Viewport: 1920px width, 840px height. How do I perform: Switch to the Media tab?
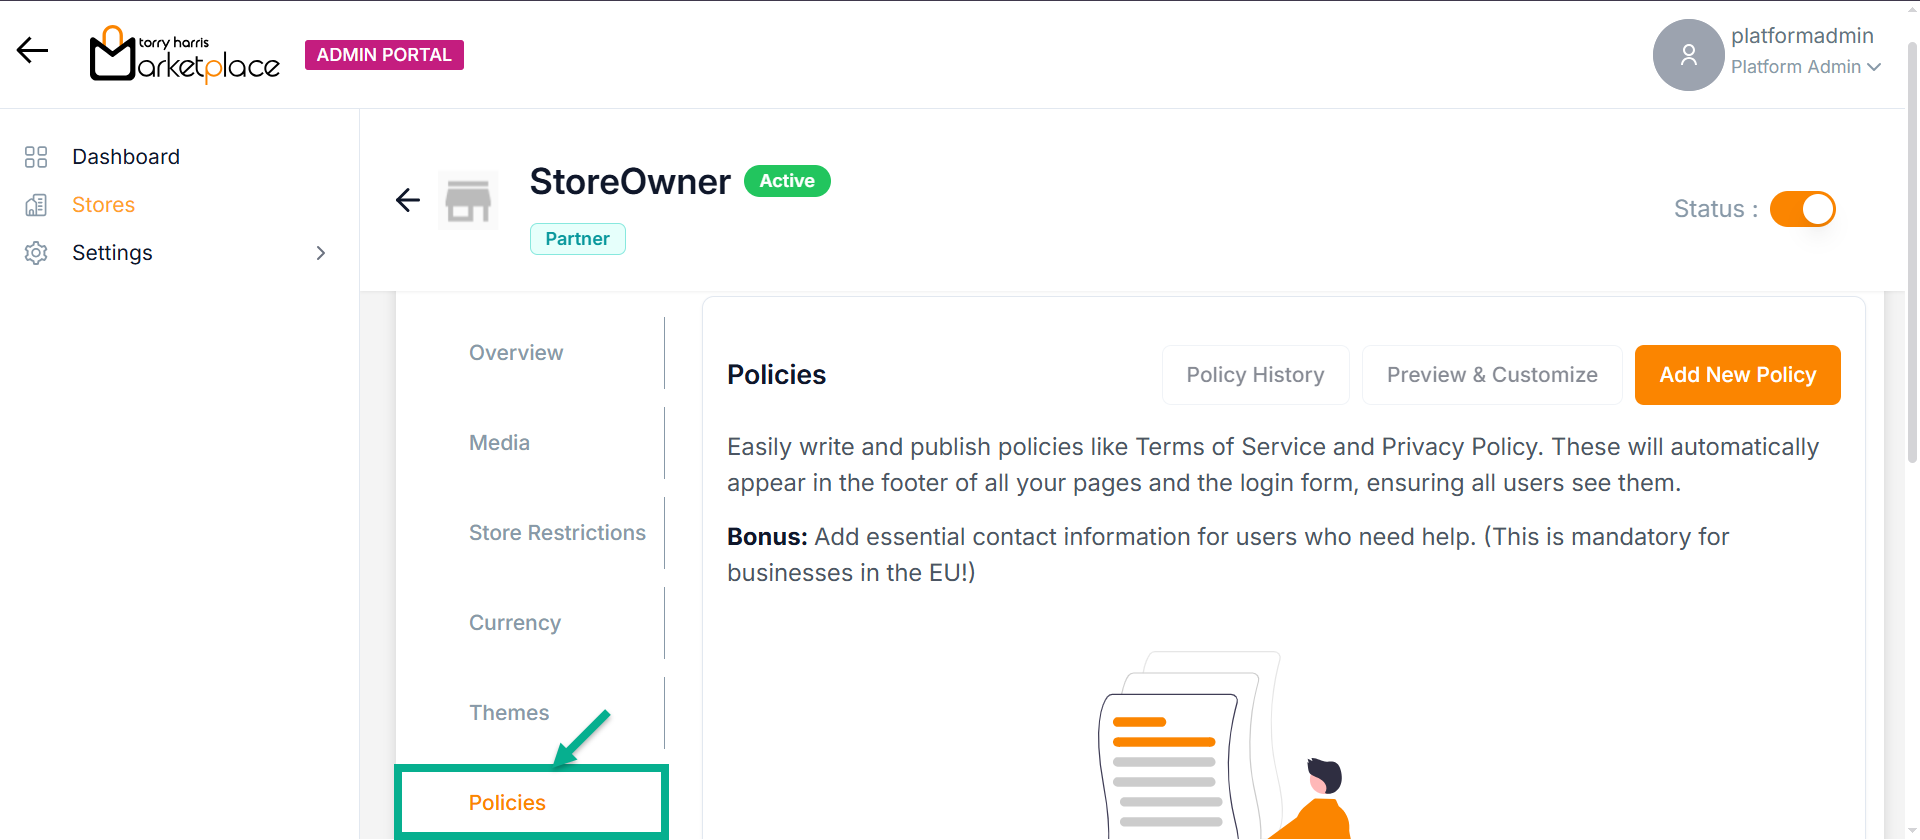pyautogui.click(x=500, y=443)
